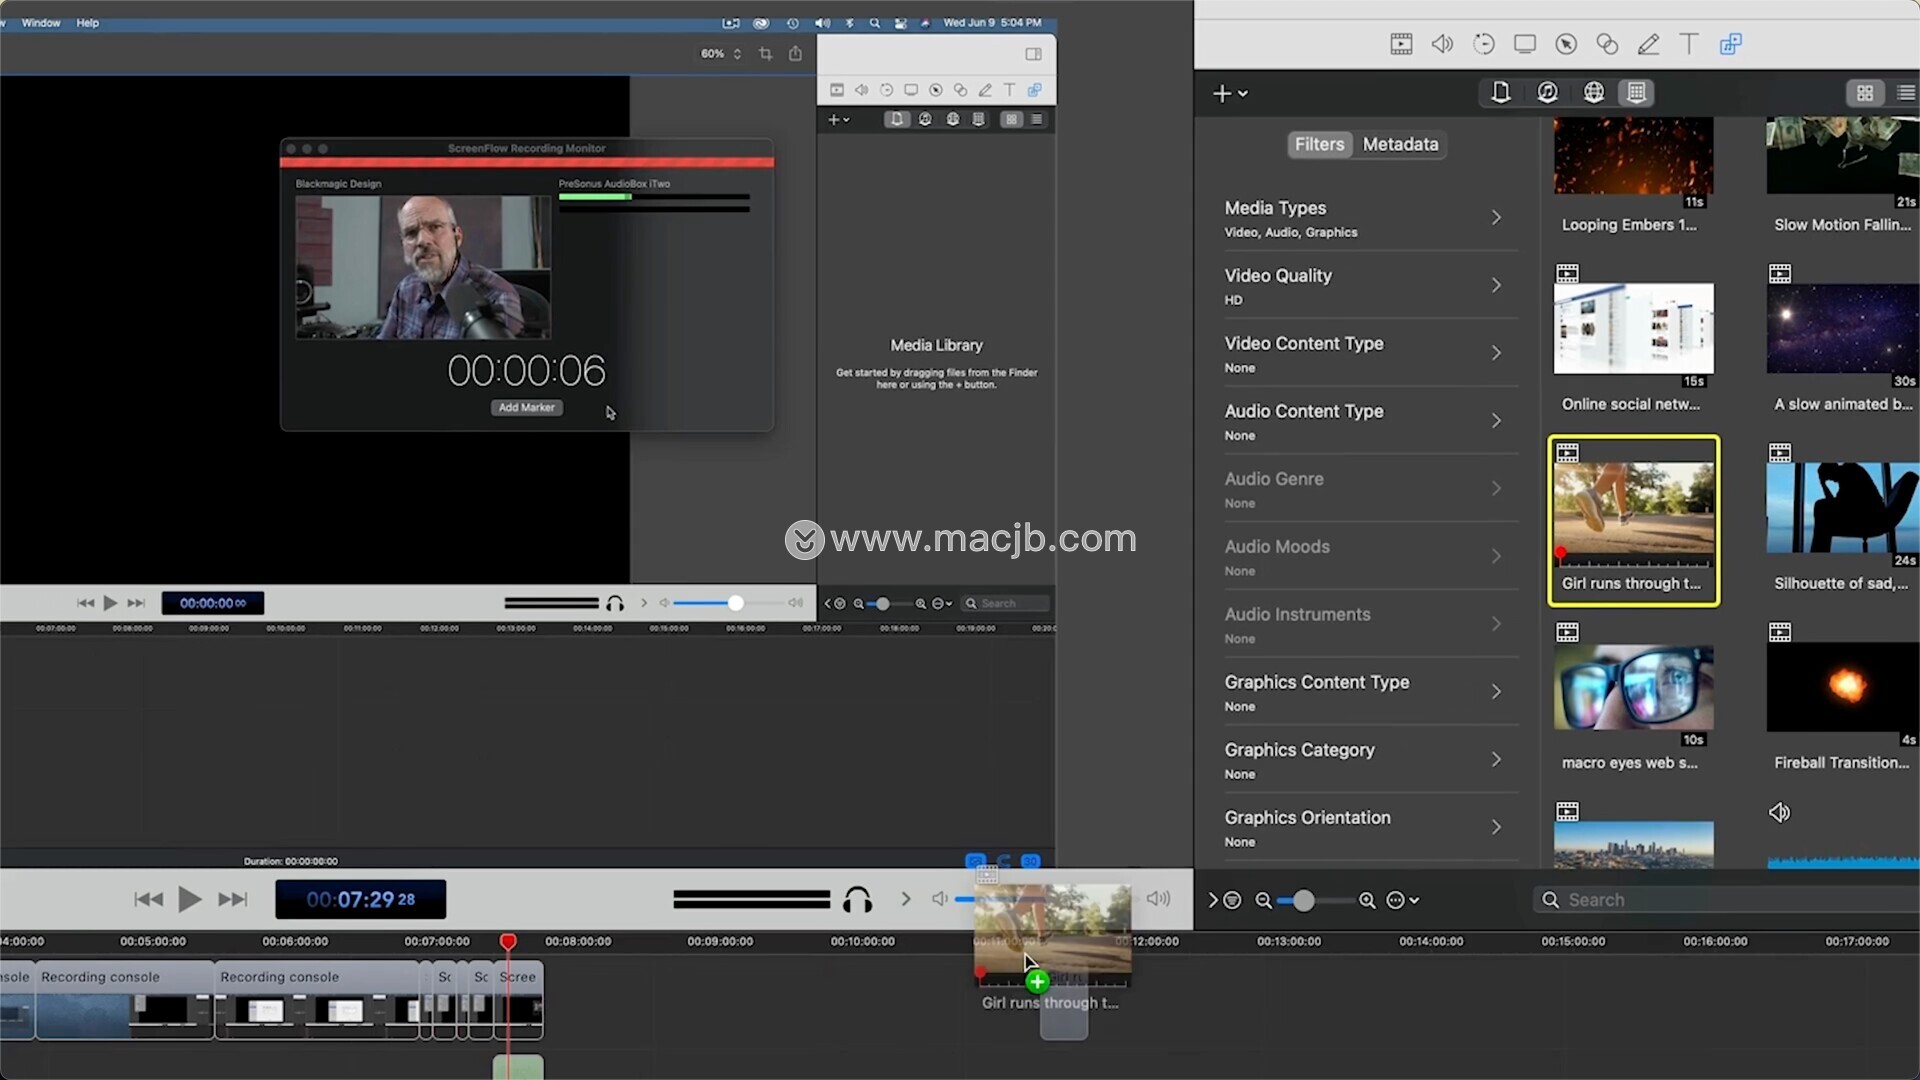The image size is (1920, 1080).
Task: Click the library zoom in magnifier
Action: coord(1367,900)
